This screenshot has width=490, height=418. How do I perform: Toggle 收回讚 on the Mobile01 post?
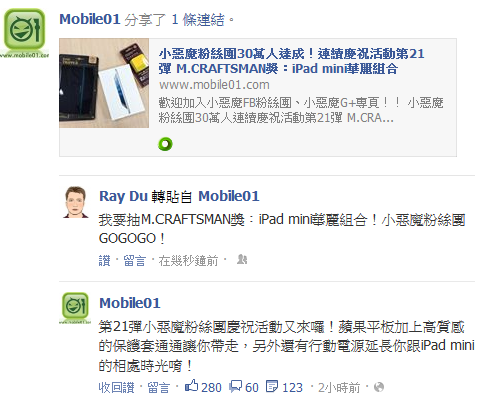point(116,387)
